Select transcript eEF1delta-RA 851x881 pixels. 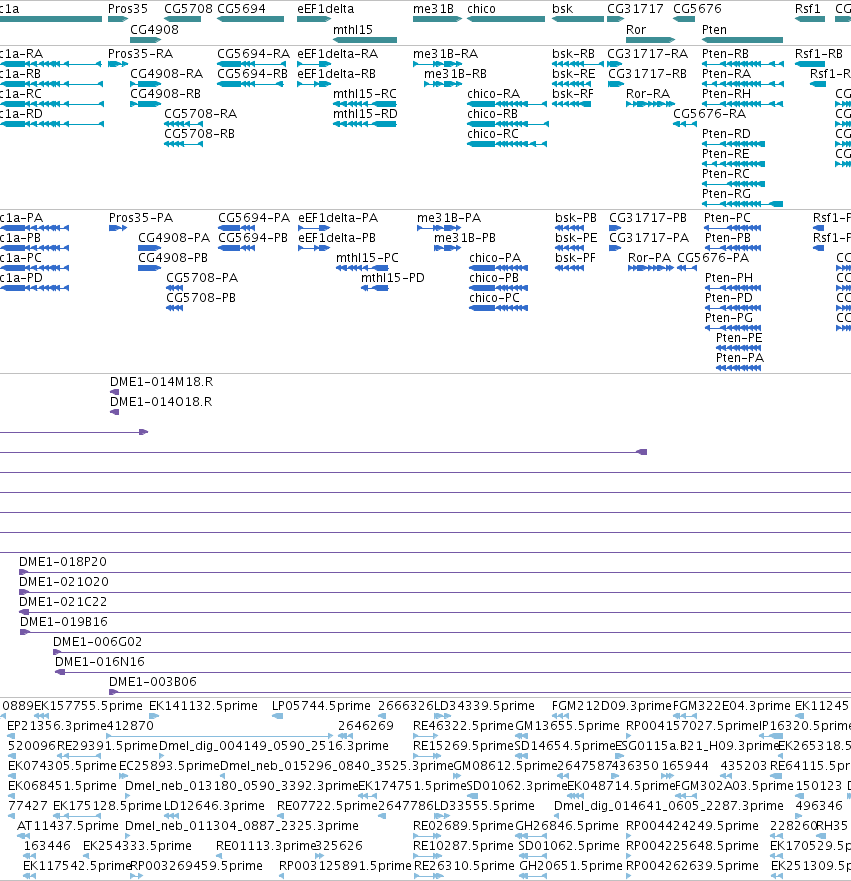(x=338, y=54)
